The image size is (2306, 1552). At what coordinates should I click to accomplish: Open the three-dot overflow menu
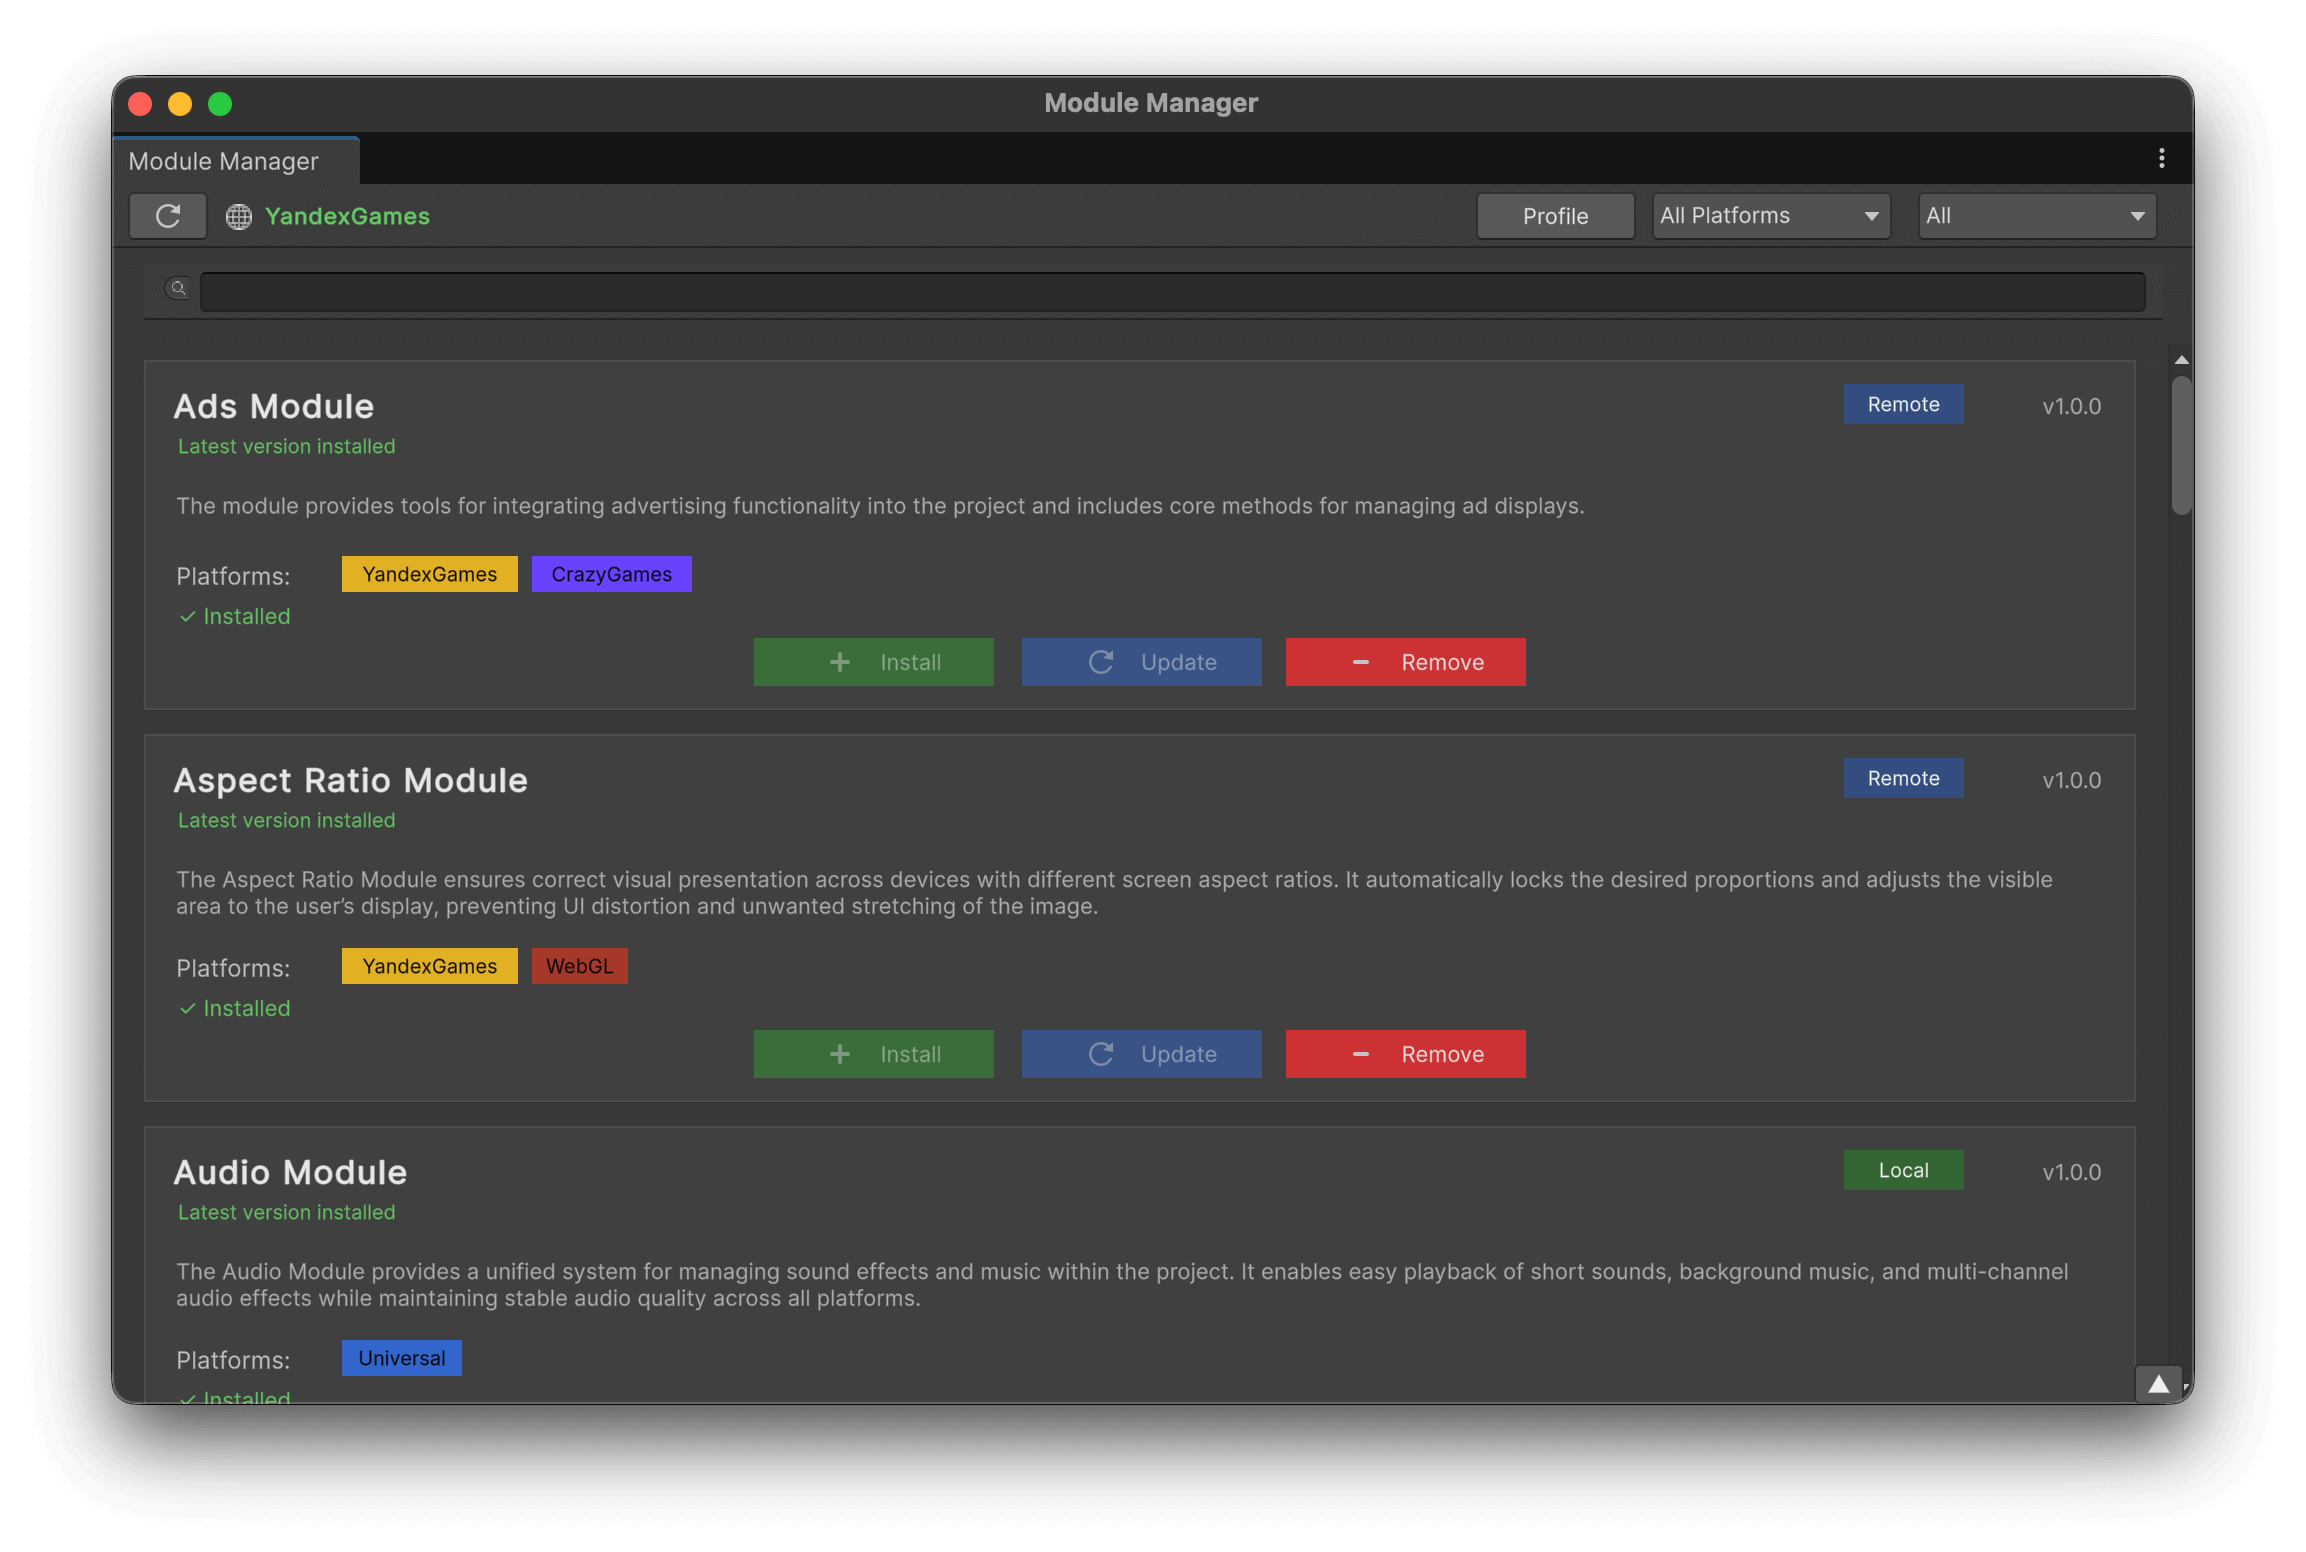(x=2161, y=158)
